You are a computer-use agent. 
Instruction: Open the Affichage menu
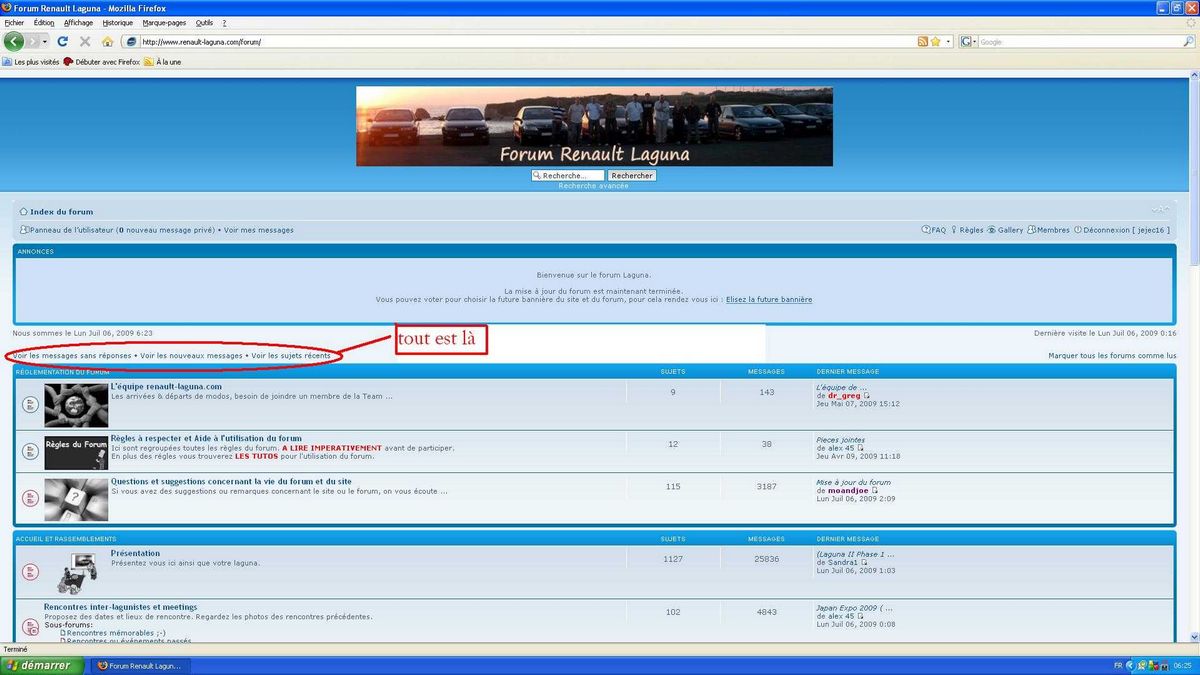pos(78,22)
